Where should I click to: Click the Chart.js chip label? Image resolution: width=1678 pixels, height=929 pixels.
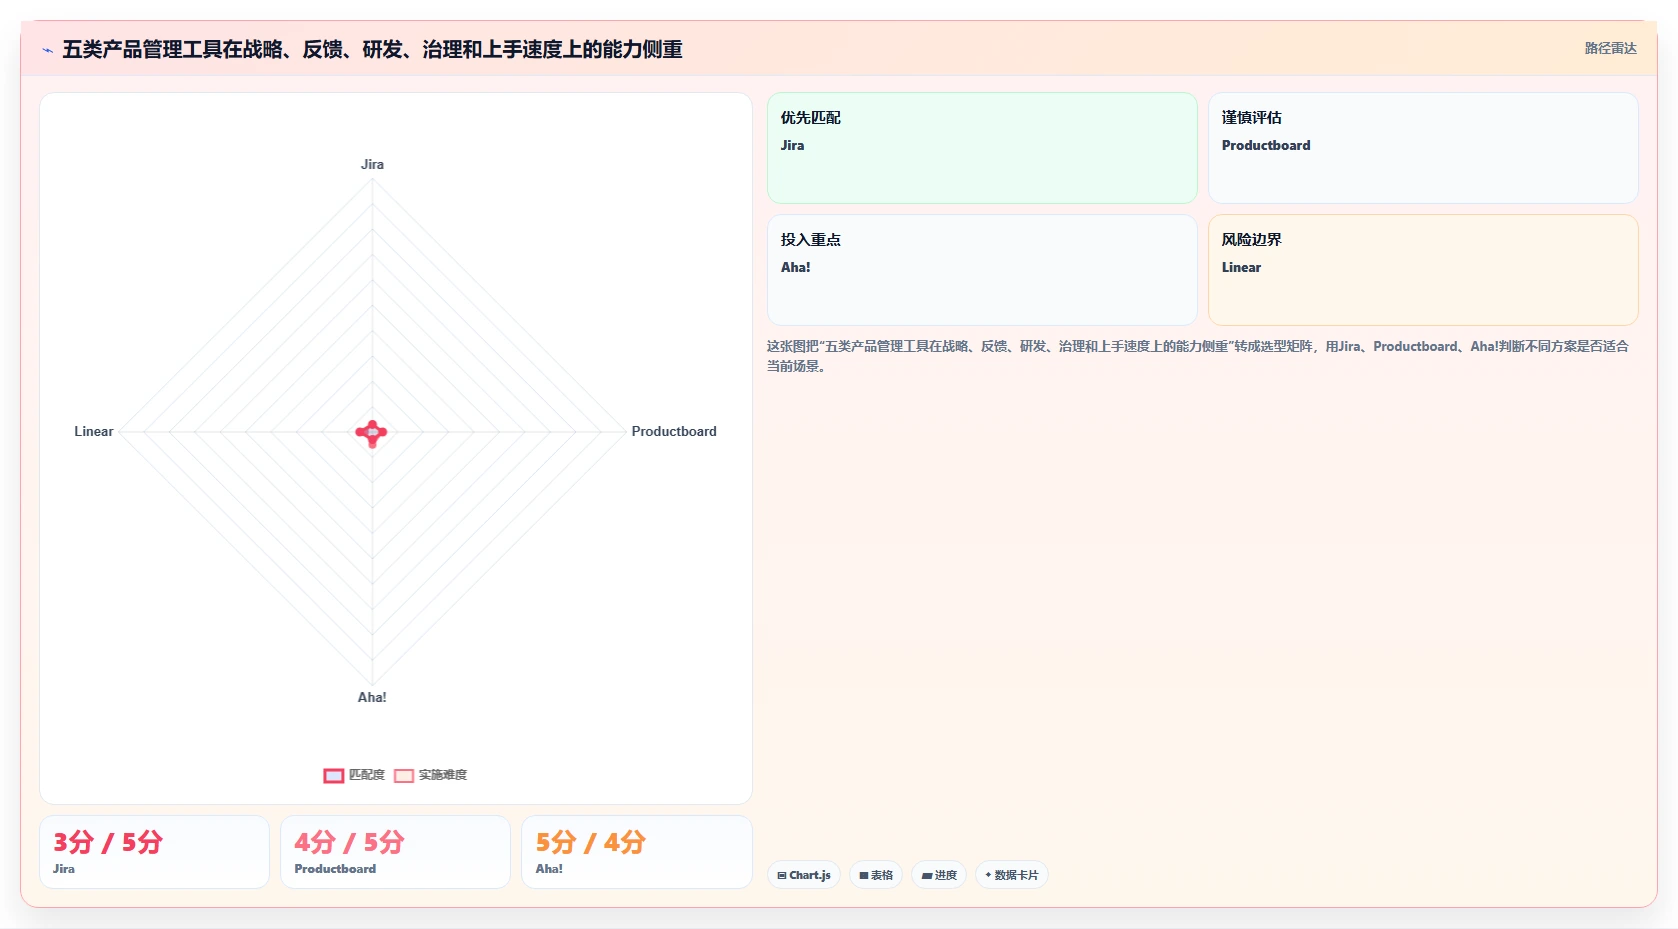click(810, 875)
